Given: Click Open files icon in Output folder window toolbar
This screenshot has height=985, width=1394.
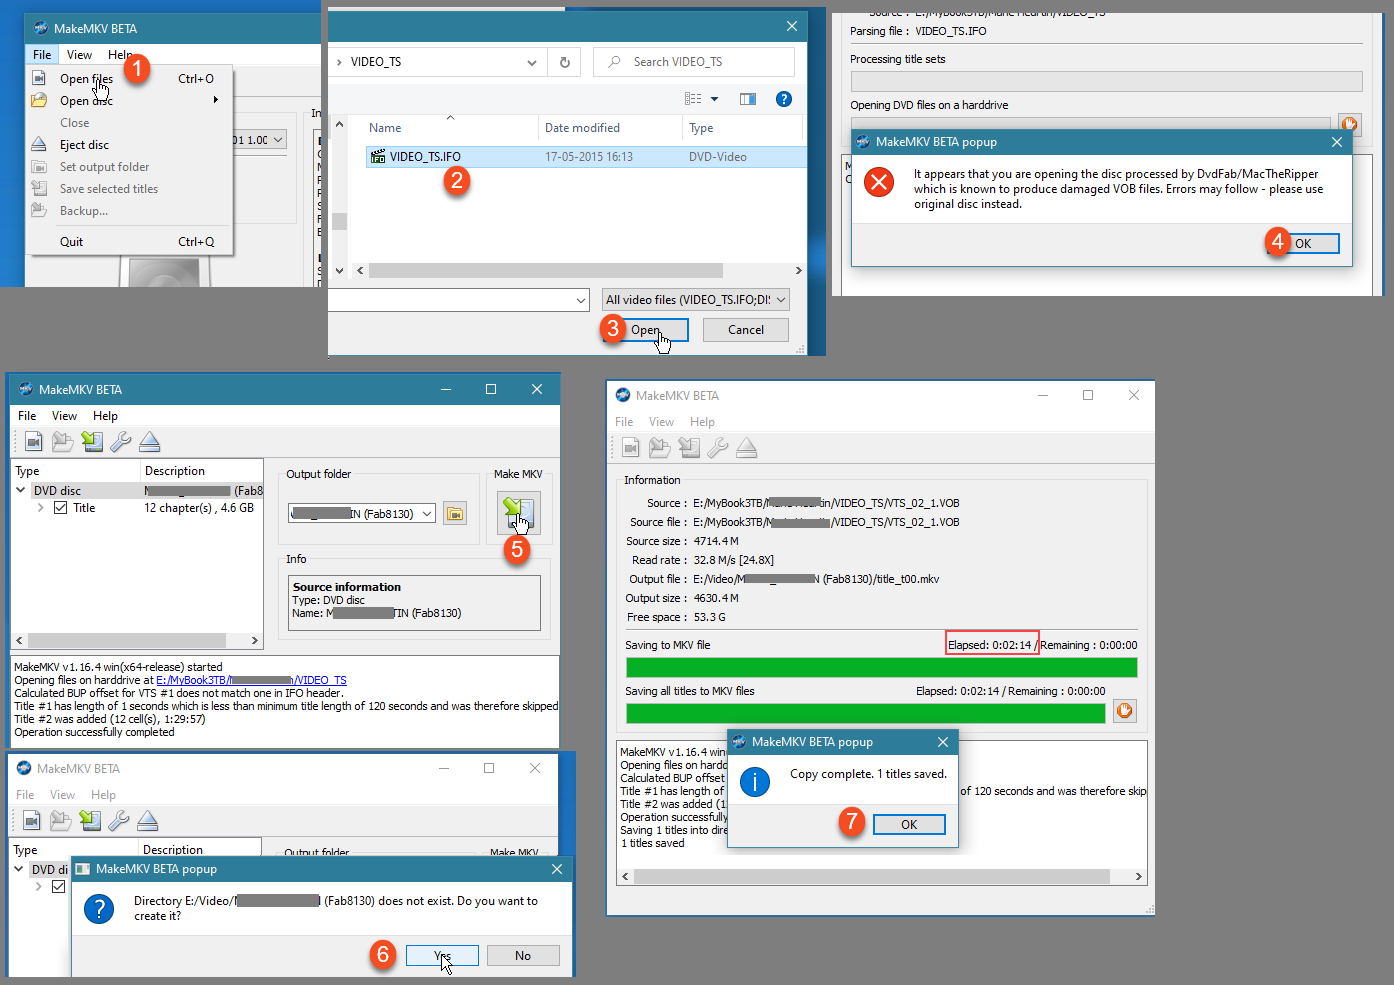Looking at the screenshot, I should point(34,441).
